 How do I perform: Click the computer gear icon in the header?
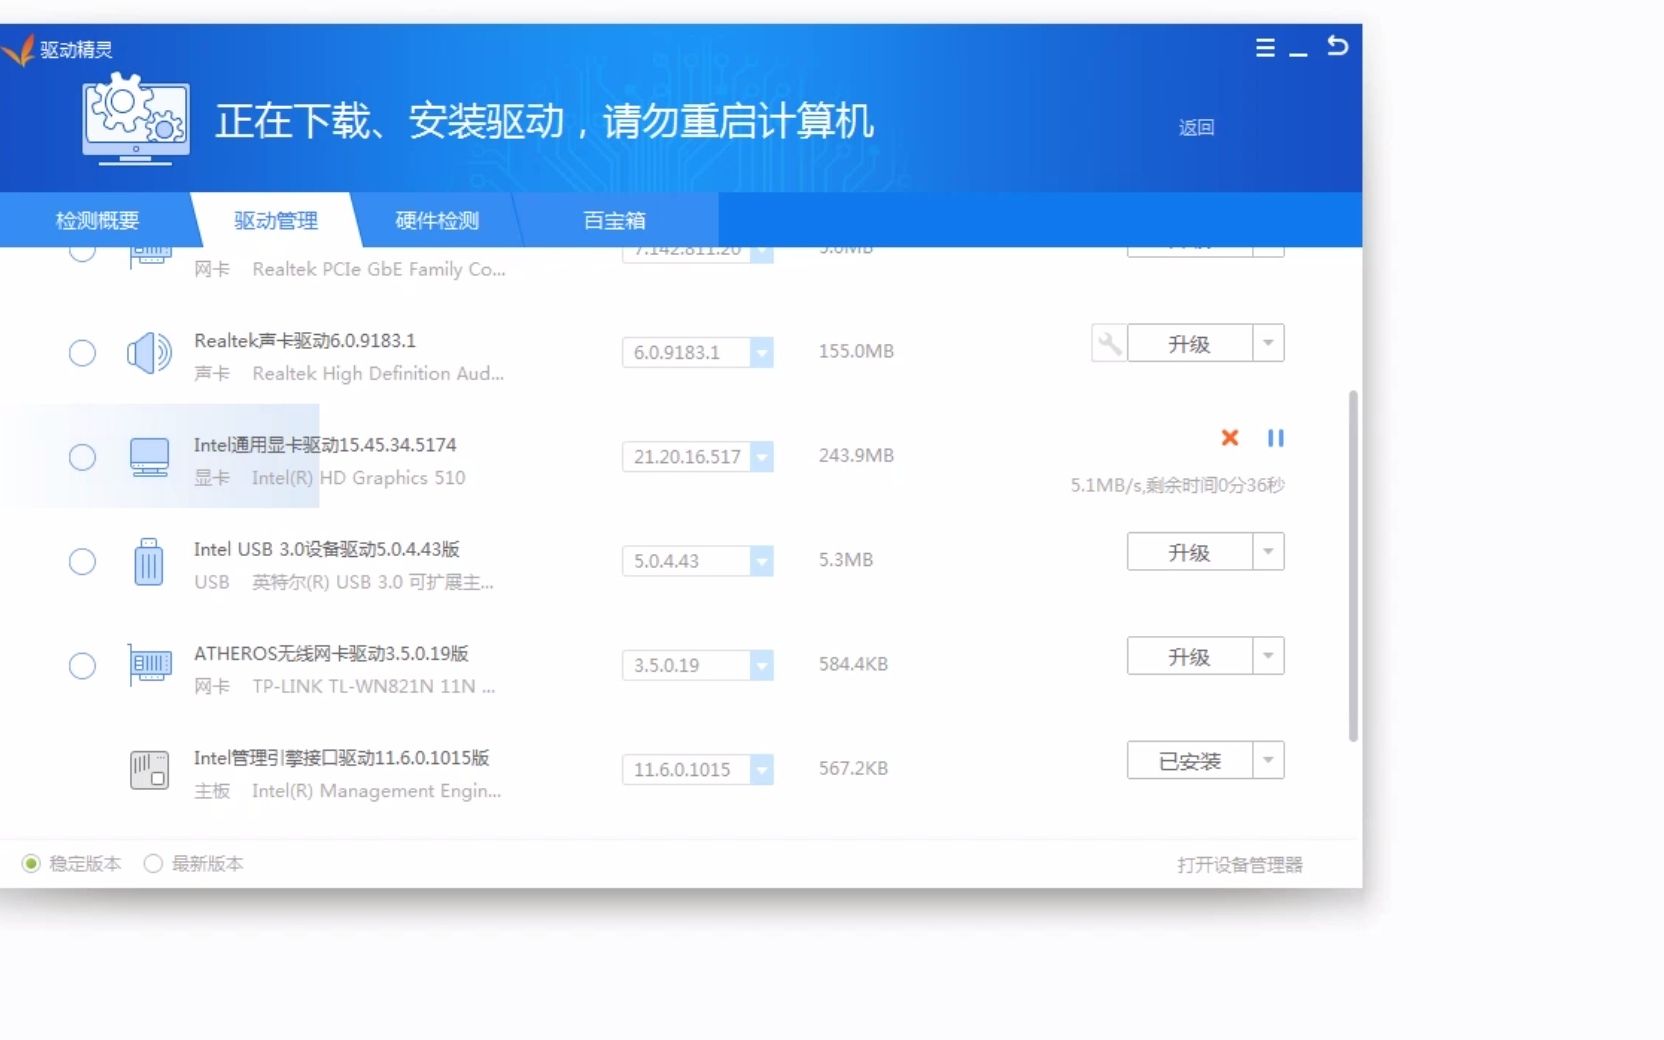click(136, 119)
